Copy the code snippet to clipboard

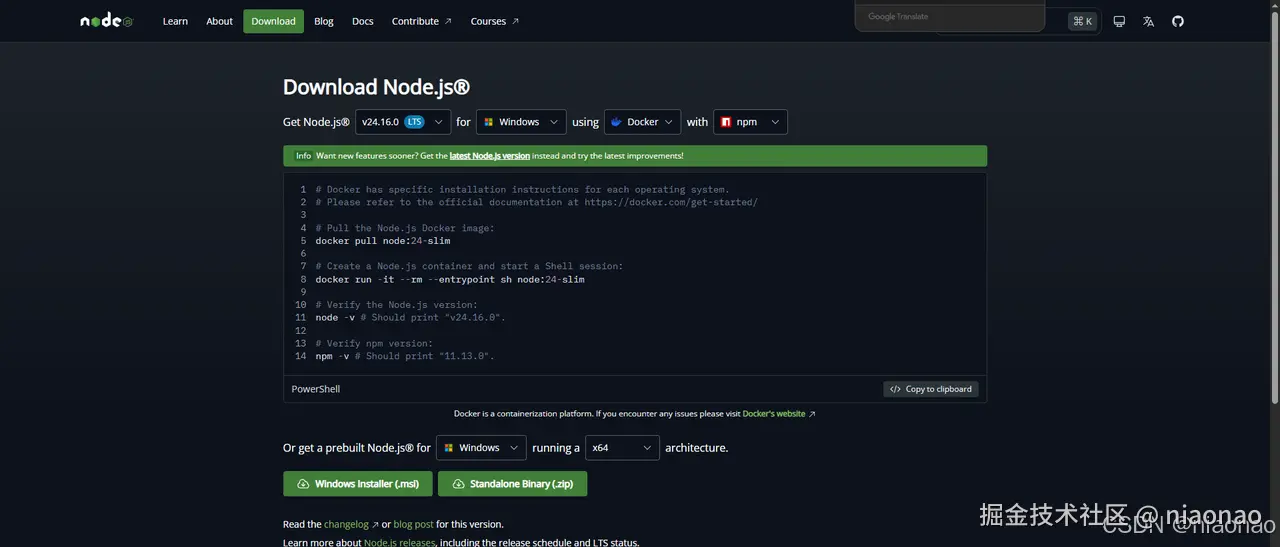click(x=931, y=389)
